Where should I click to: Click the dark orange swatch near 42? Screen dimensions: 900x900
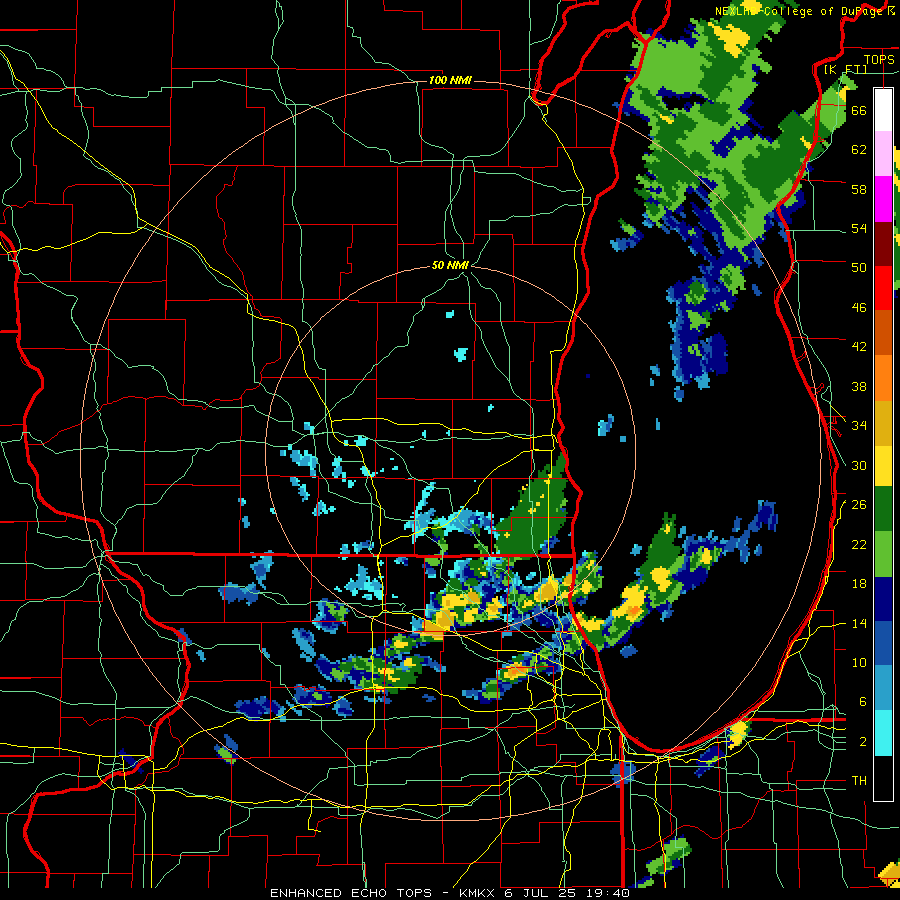click(883, 332)
